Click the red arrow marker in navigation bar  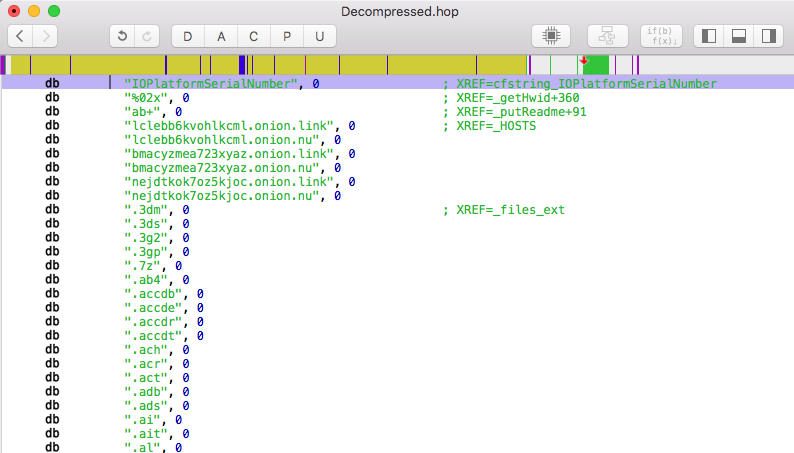(x=584, y=61)
